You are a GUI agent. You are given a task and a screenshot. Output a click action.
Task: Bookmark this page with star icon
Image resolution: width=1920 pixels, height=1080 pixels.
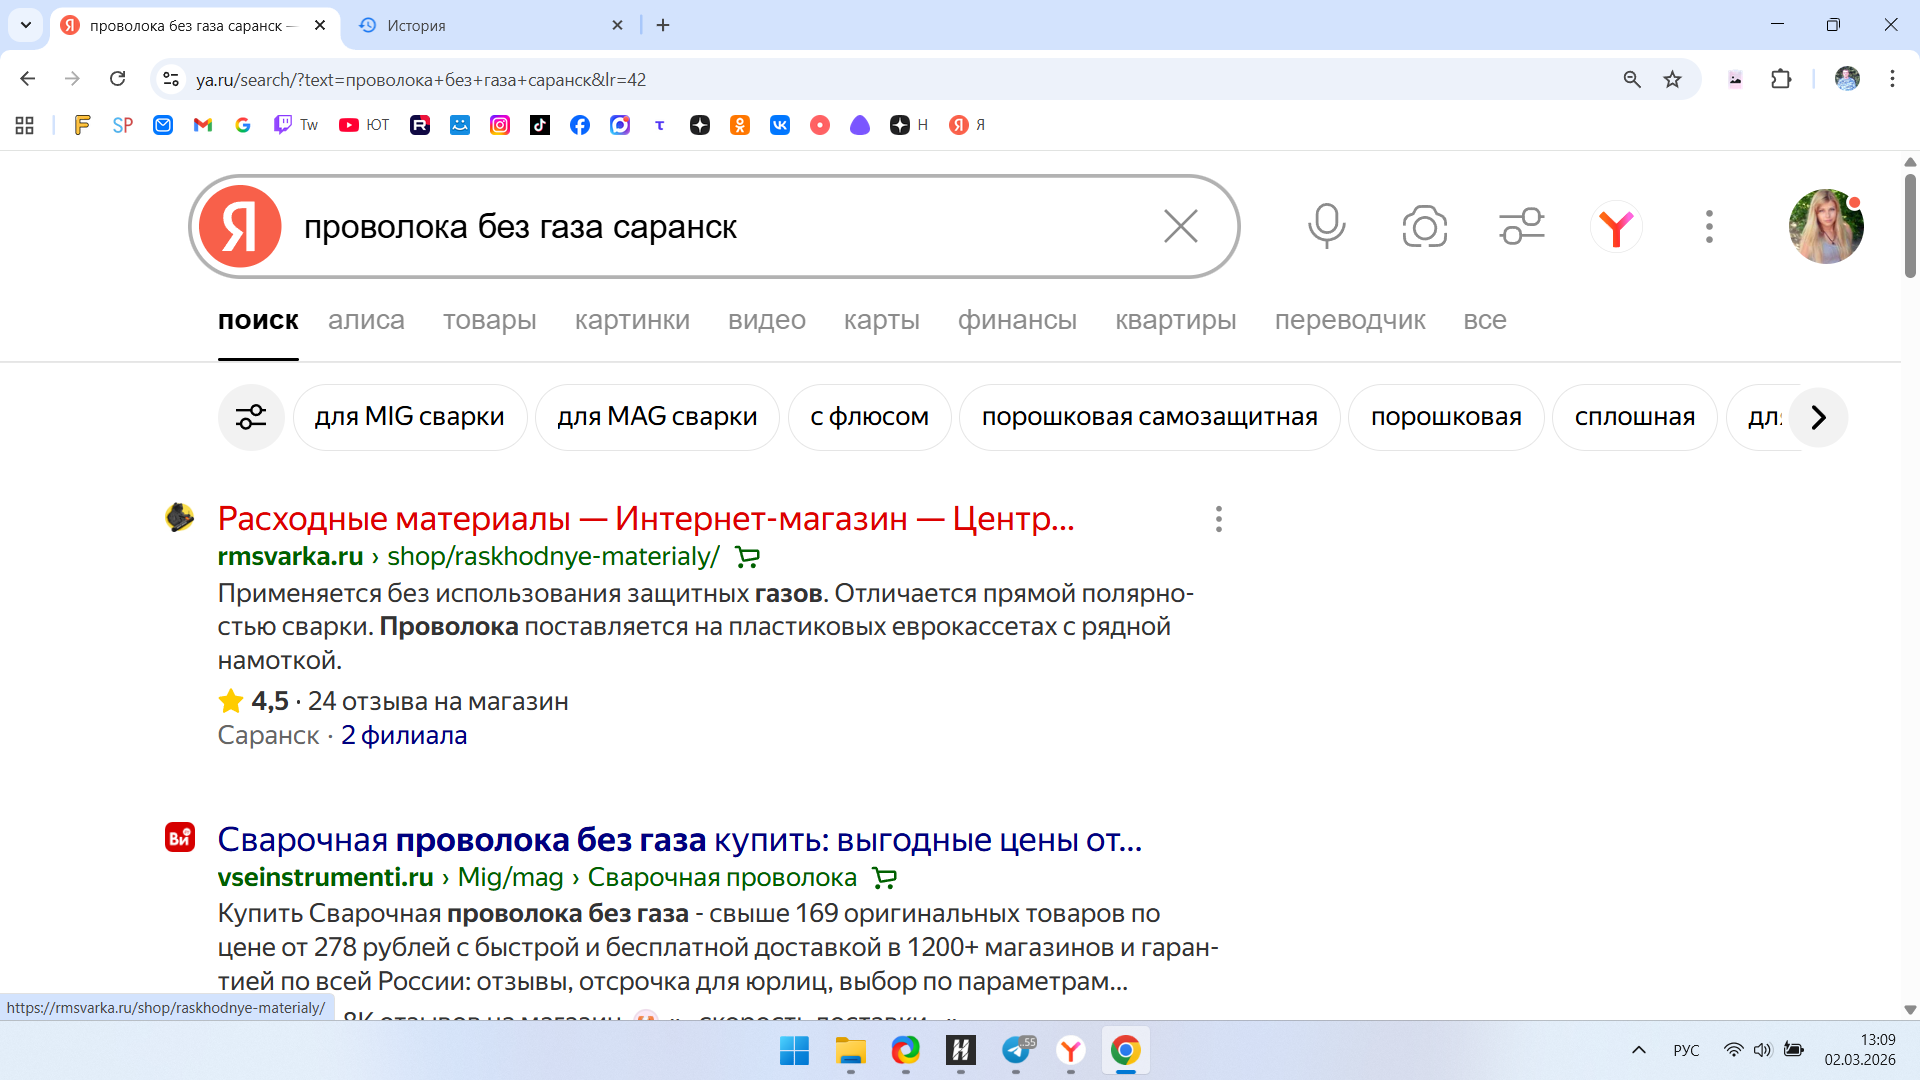1672,79
